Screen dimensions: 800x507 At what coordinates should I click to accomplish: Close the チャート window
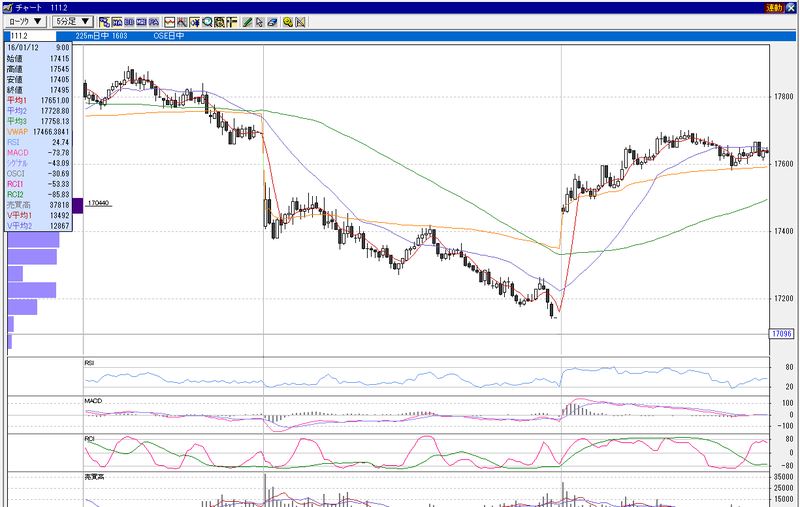pyautogui.click(x=791, y=8)
